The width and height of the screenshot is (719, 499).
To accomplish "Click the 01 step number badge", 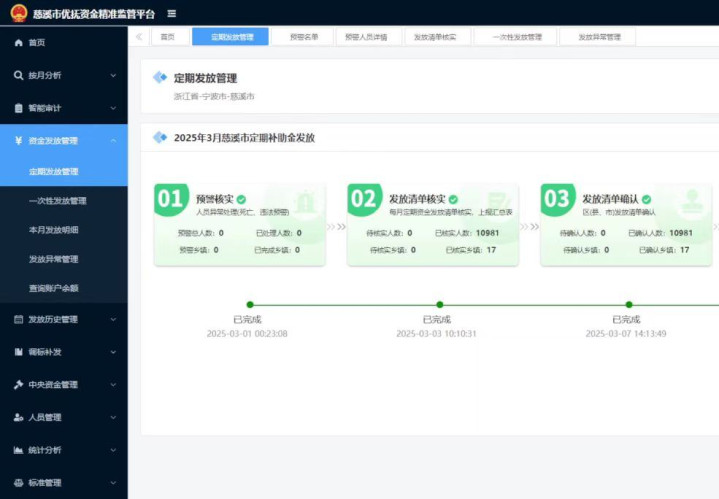I will point(171,199).
